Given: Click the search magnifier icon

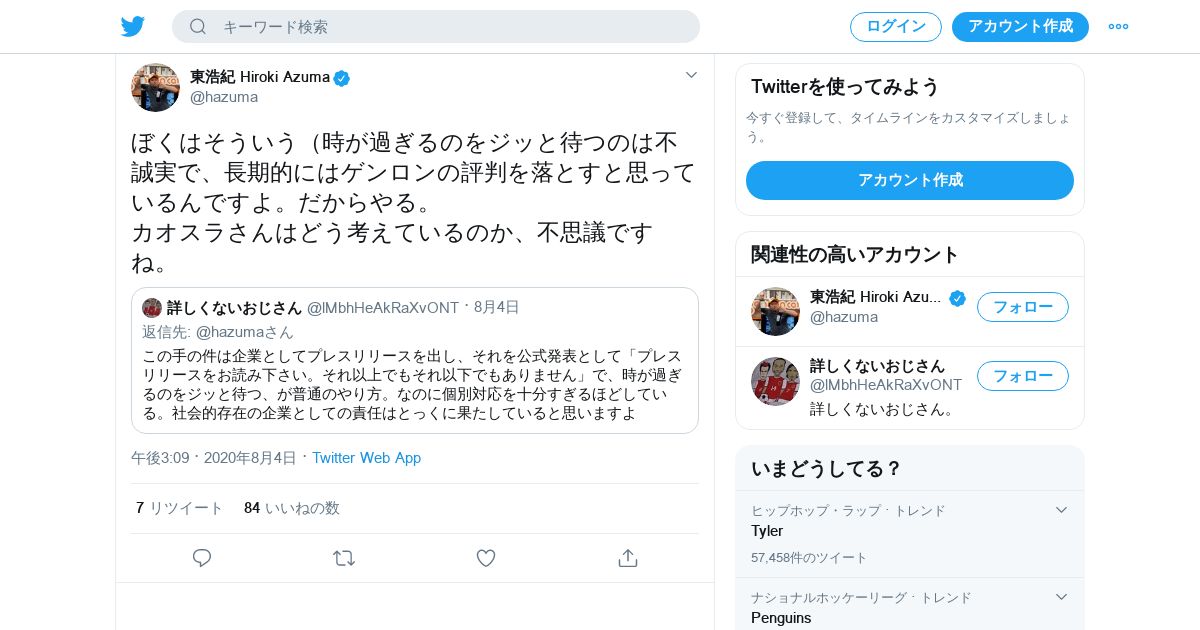Looking at the screenshot, I should tap(198, 27).
